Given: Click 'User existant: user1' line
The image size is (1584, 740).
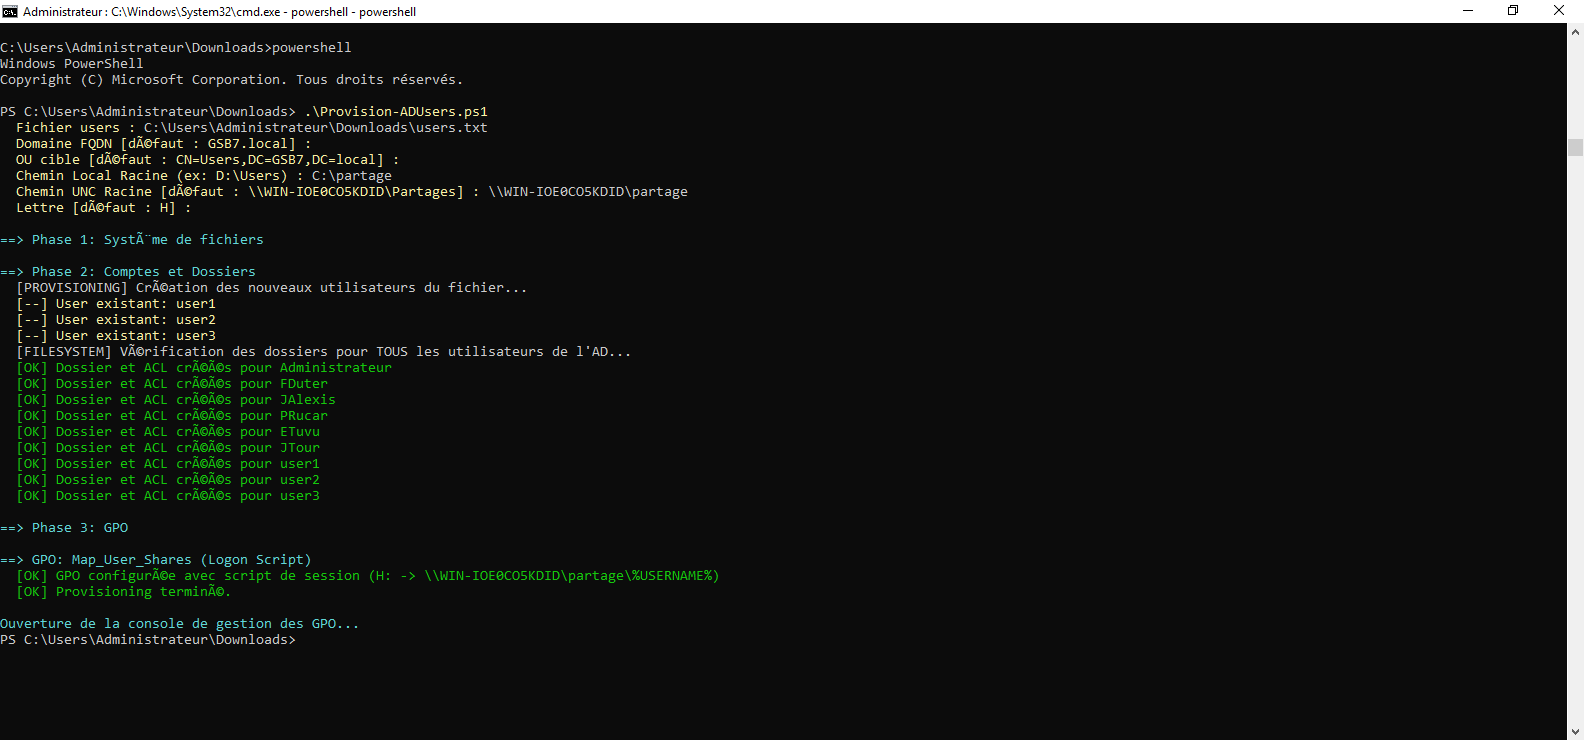Looking at the screenshot, I should pos(116,303).
